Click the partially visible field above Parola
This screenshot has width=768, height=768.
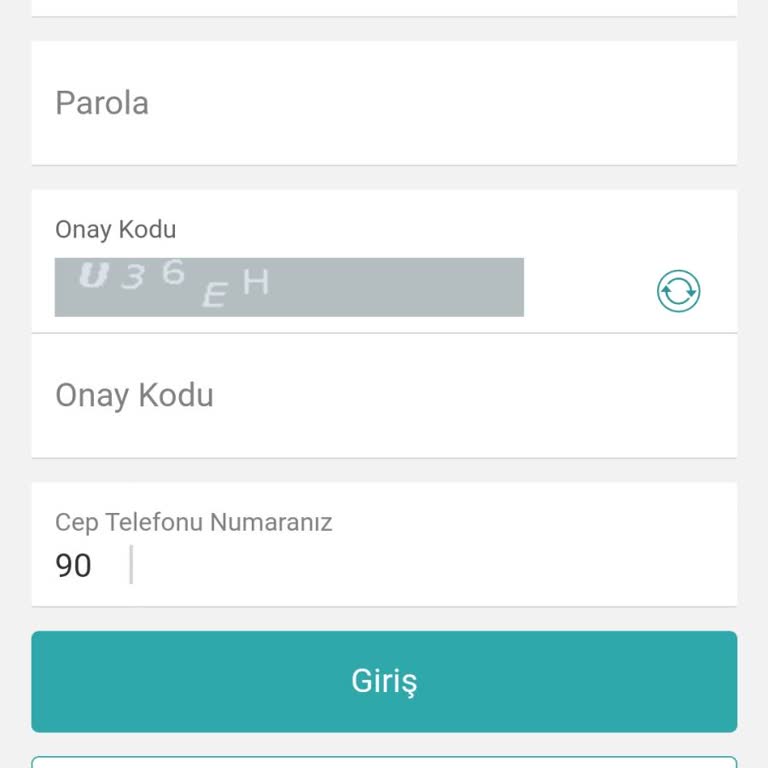click(384, 7)
